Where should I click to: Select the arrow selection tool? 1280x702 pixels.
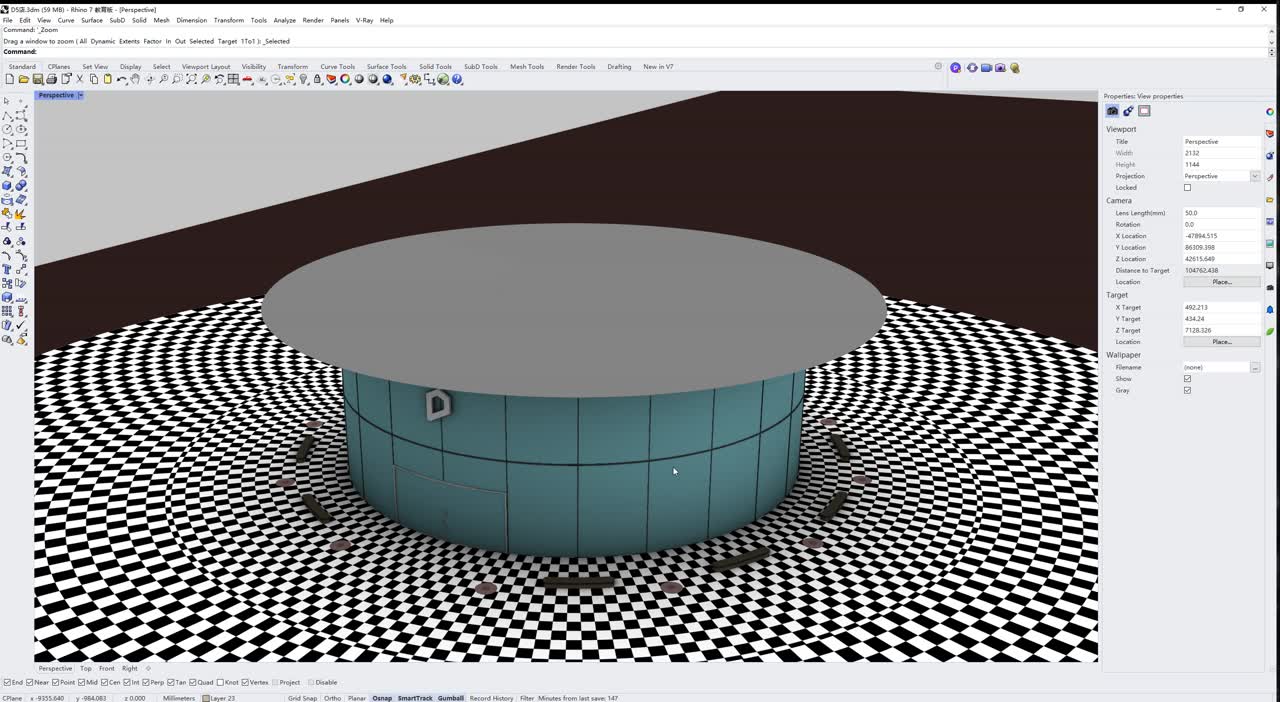7,100
